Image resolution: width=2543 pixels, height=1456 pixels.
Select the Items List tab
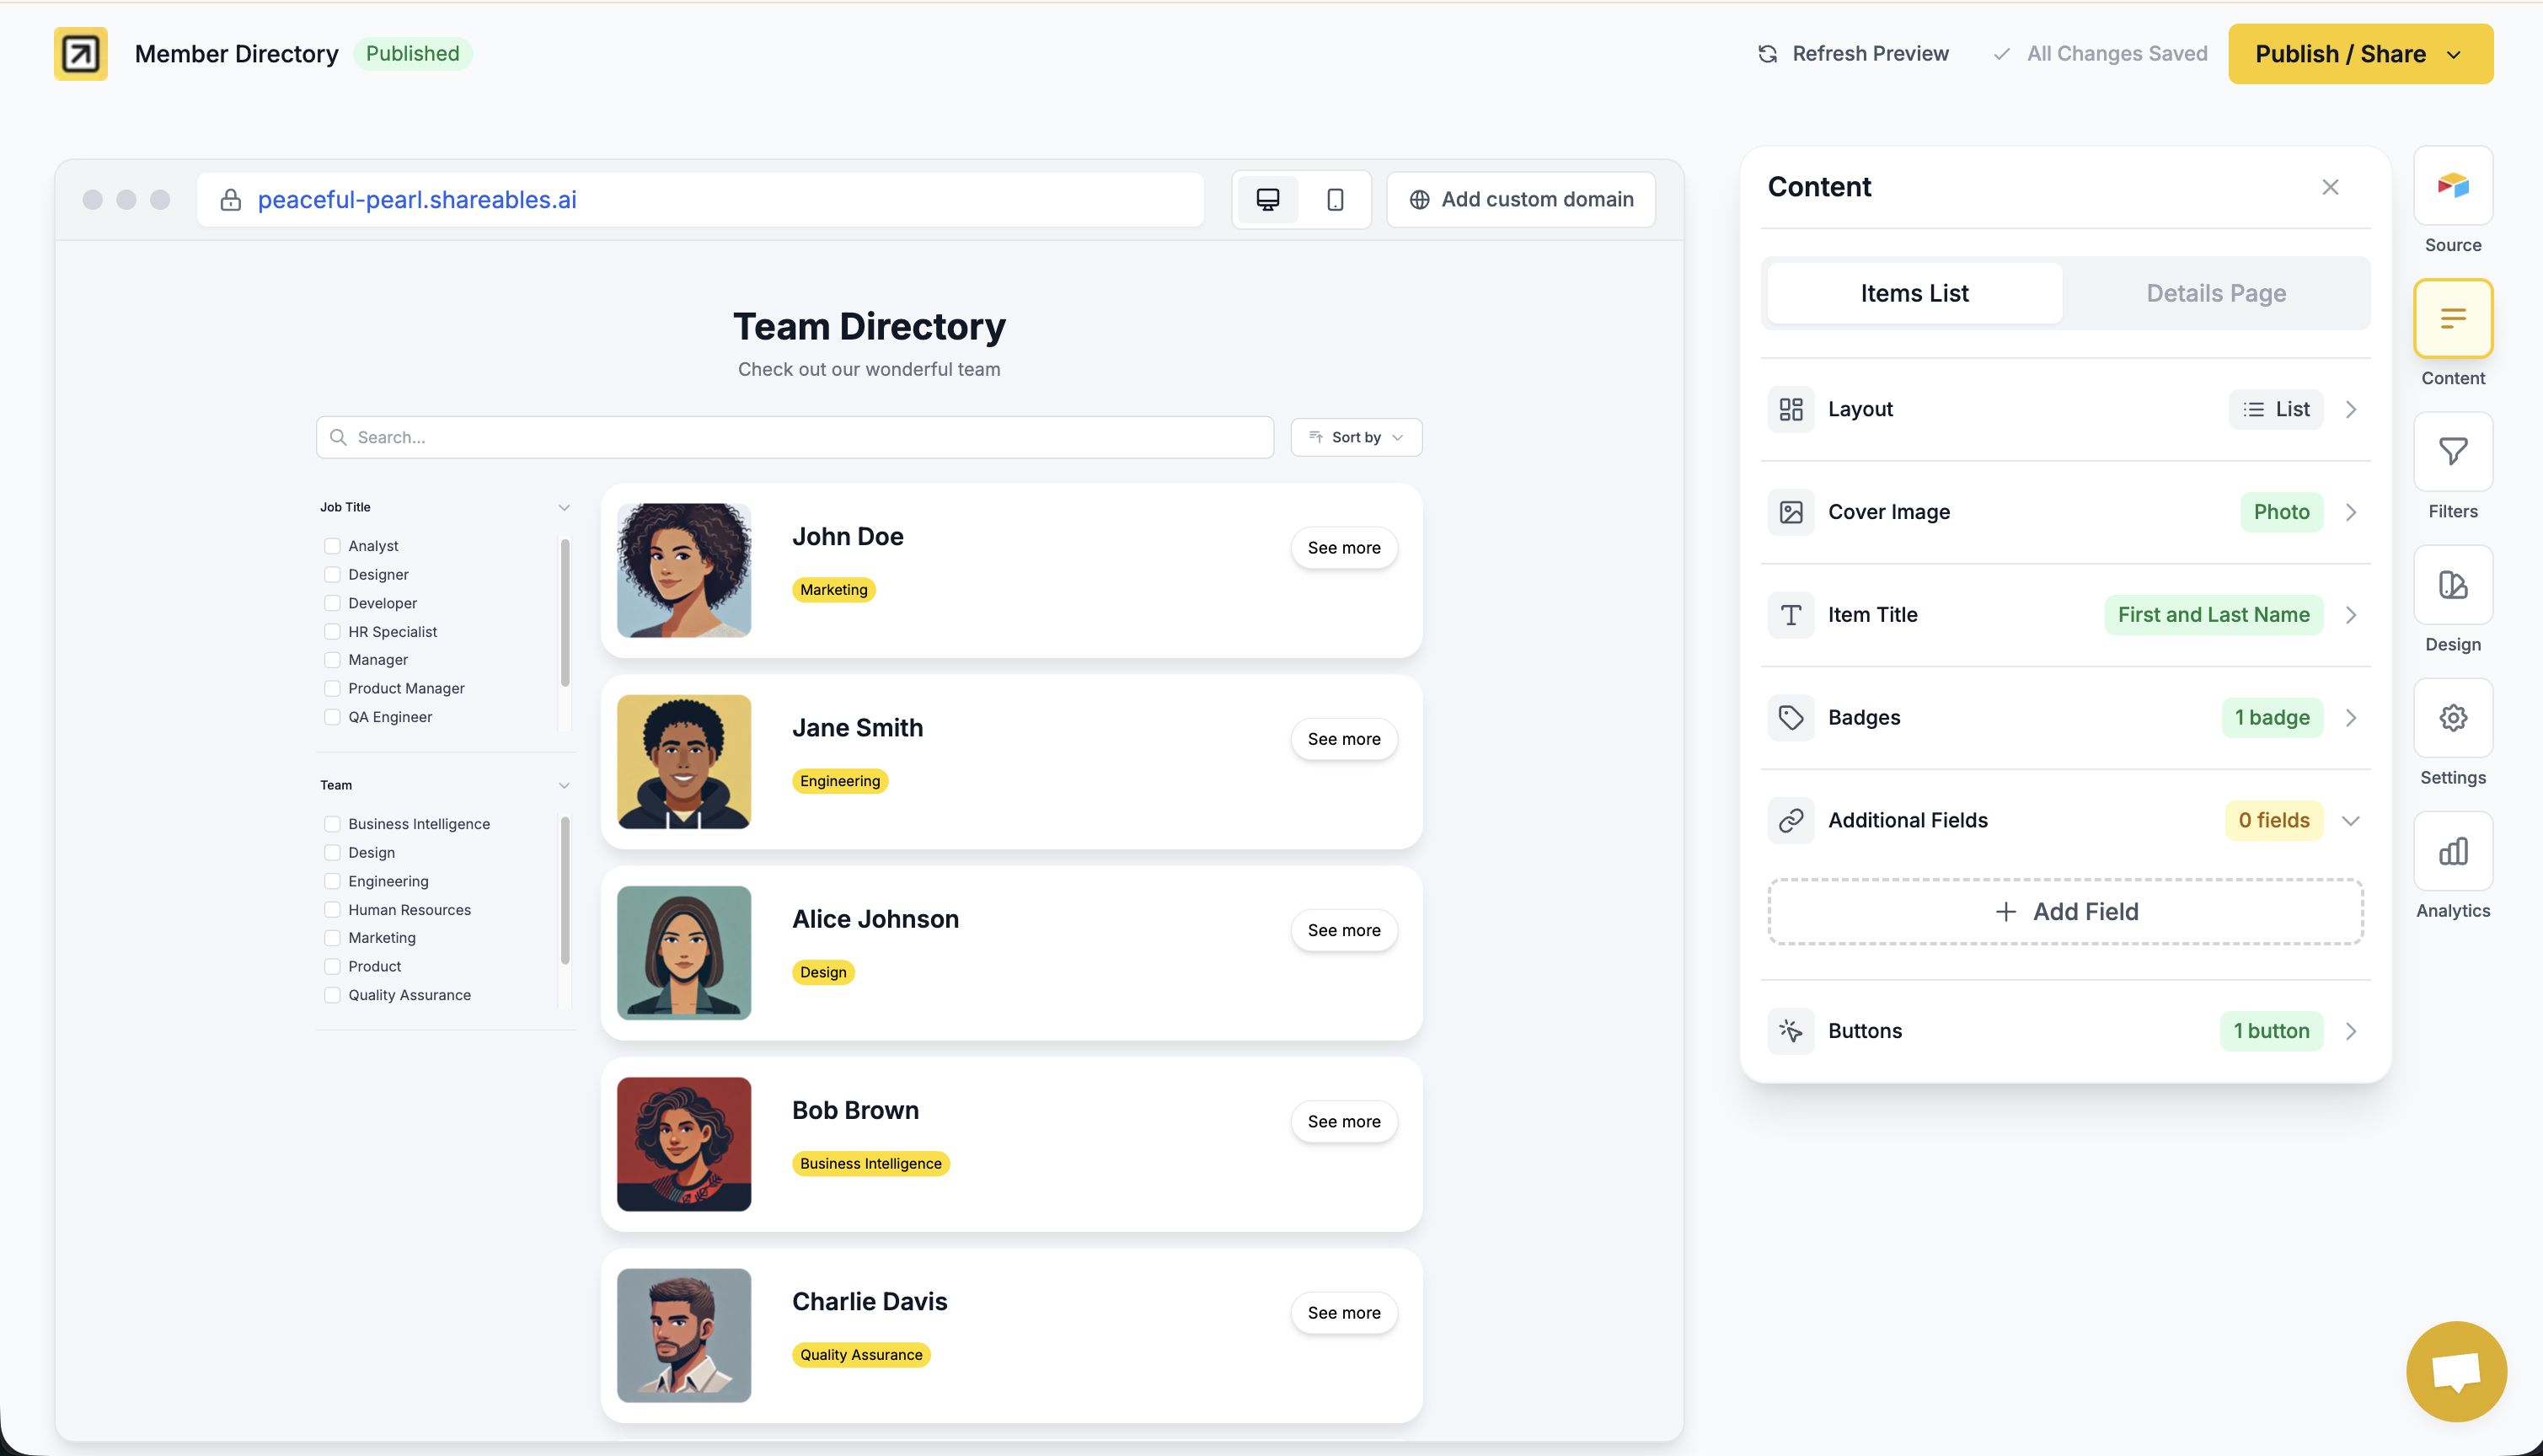tap(1913, 292)
